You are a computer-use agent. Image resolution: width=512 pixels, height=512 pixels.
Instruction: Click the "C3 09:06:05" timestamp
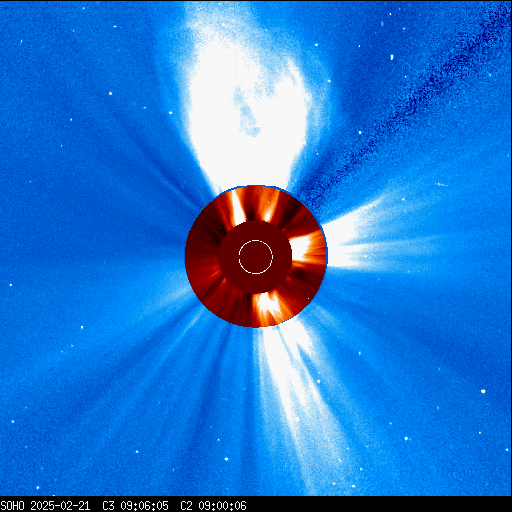[135, 505]
